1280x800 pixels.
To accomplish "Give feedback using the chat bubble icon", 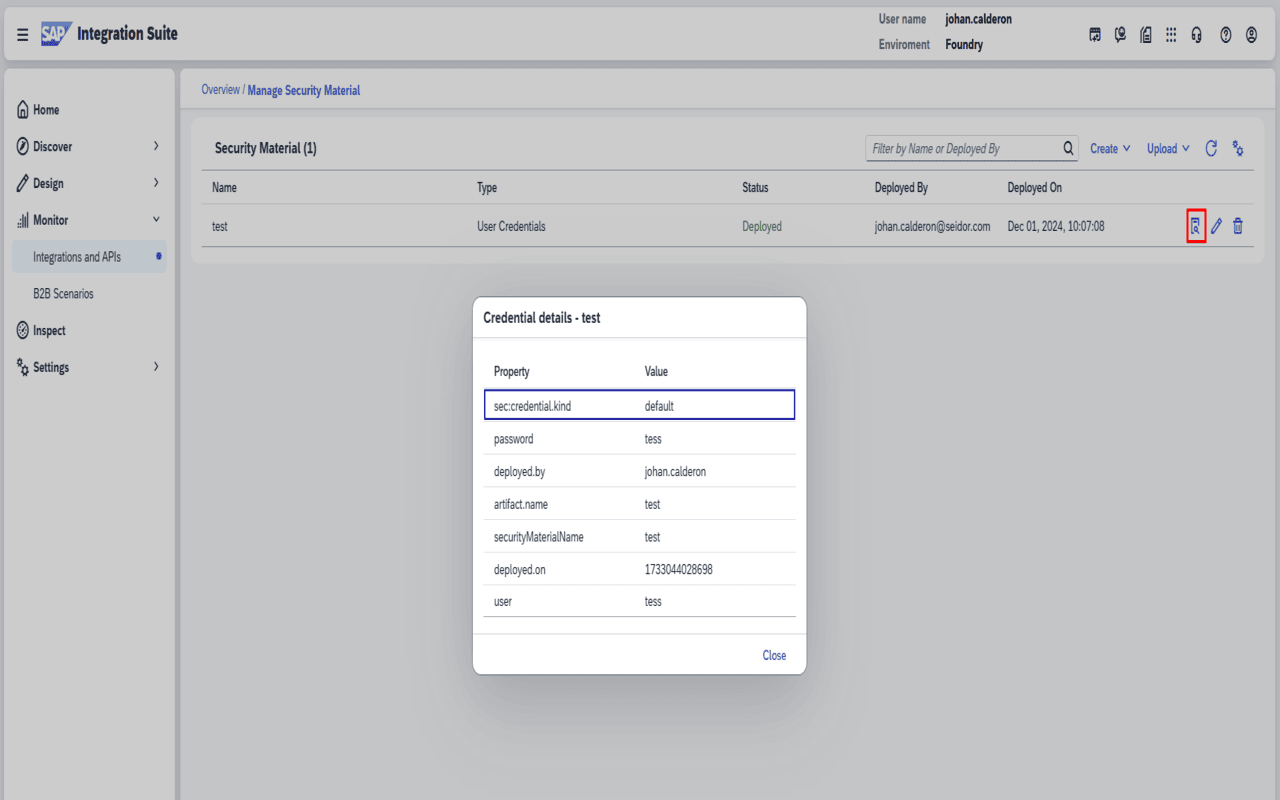I will (1119, 34).
